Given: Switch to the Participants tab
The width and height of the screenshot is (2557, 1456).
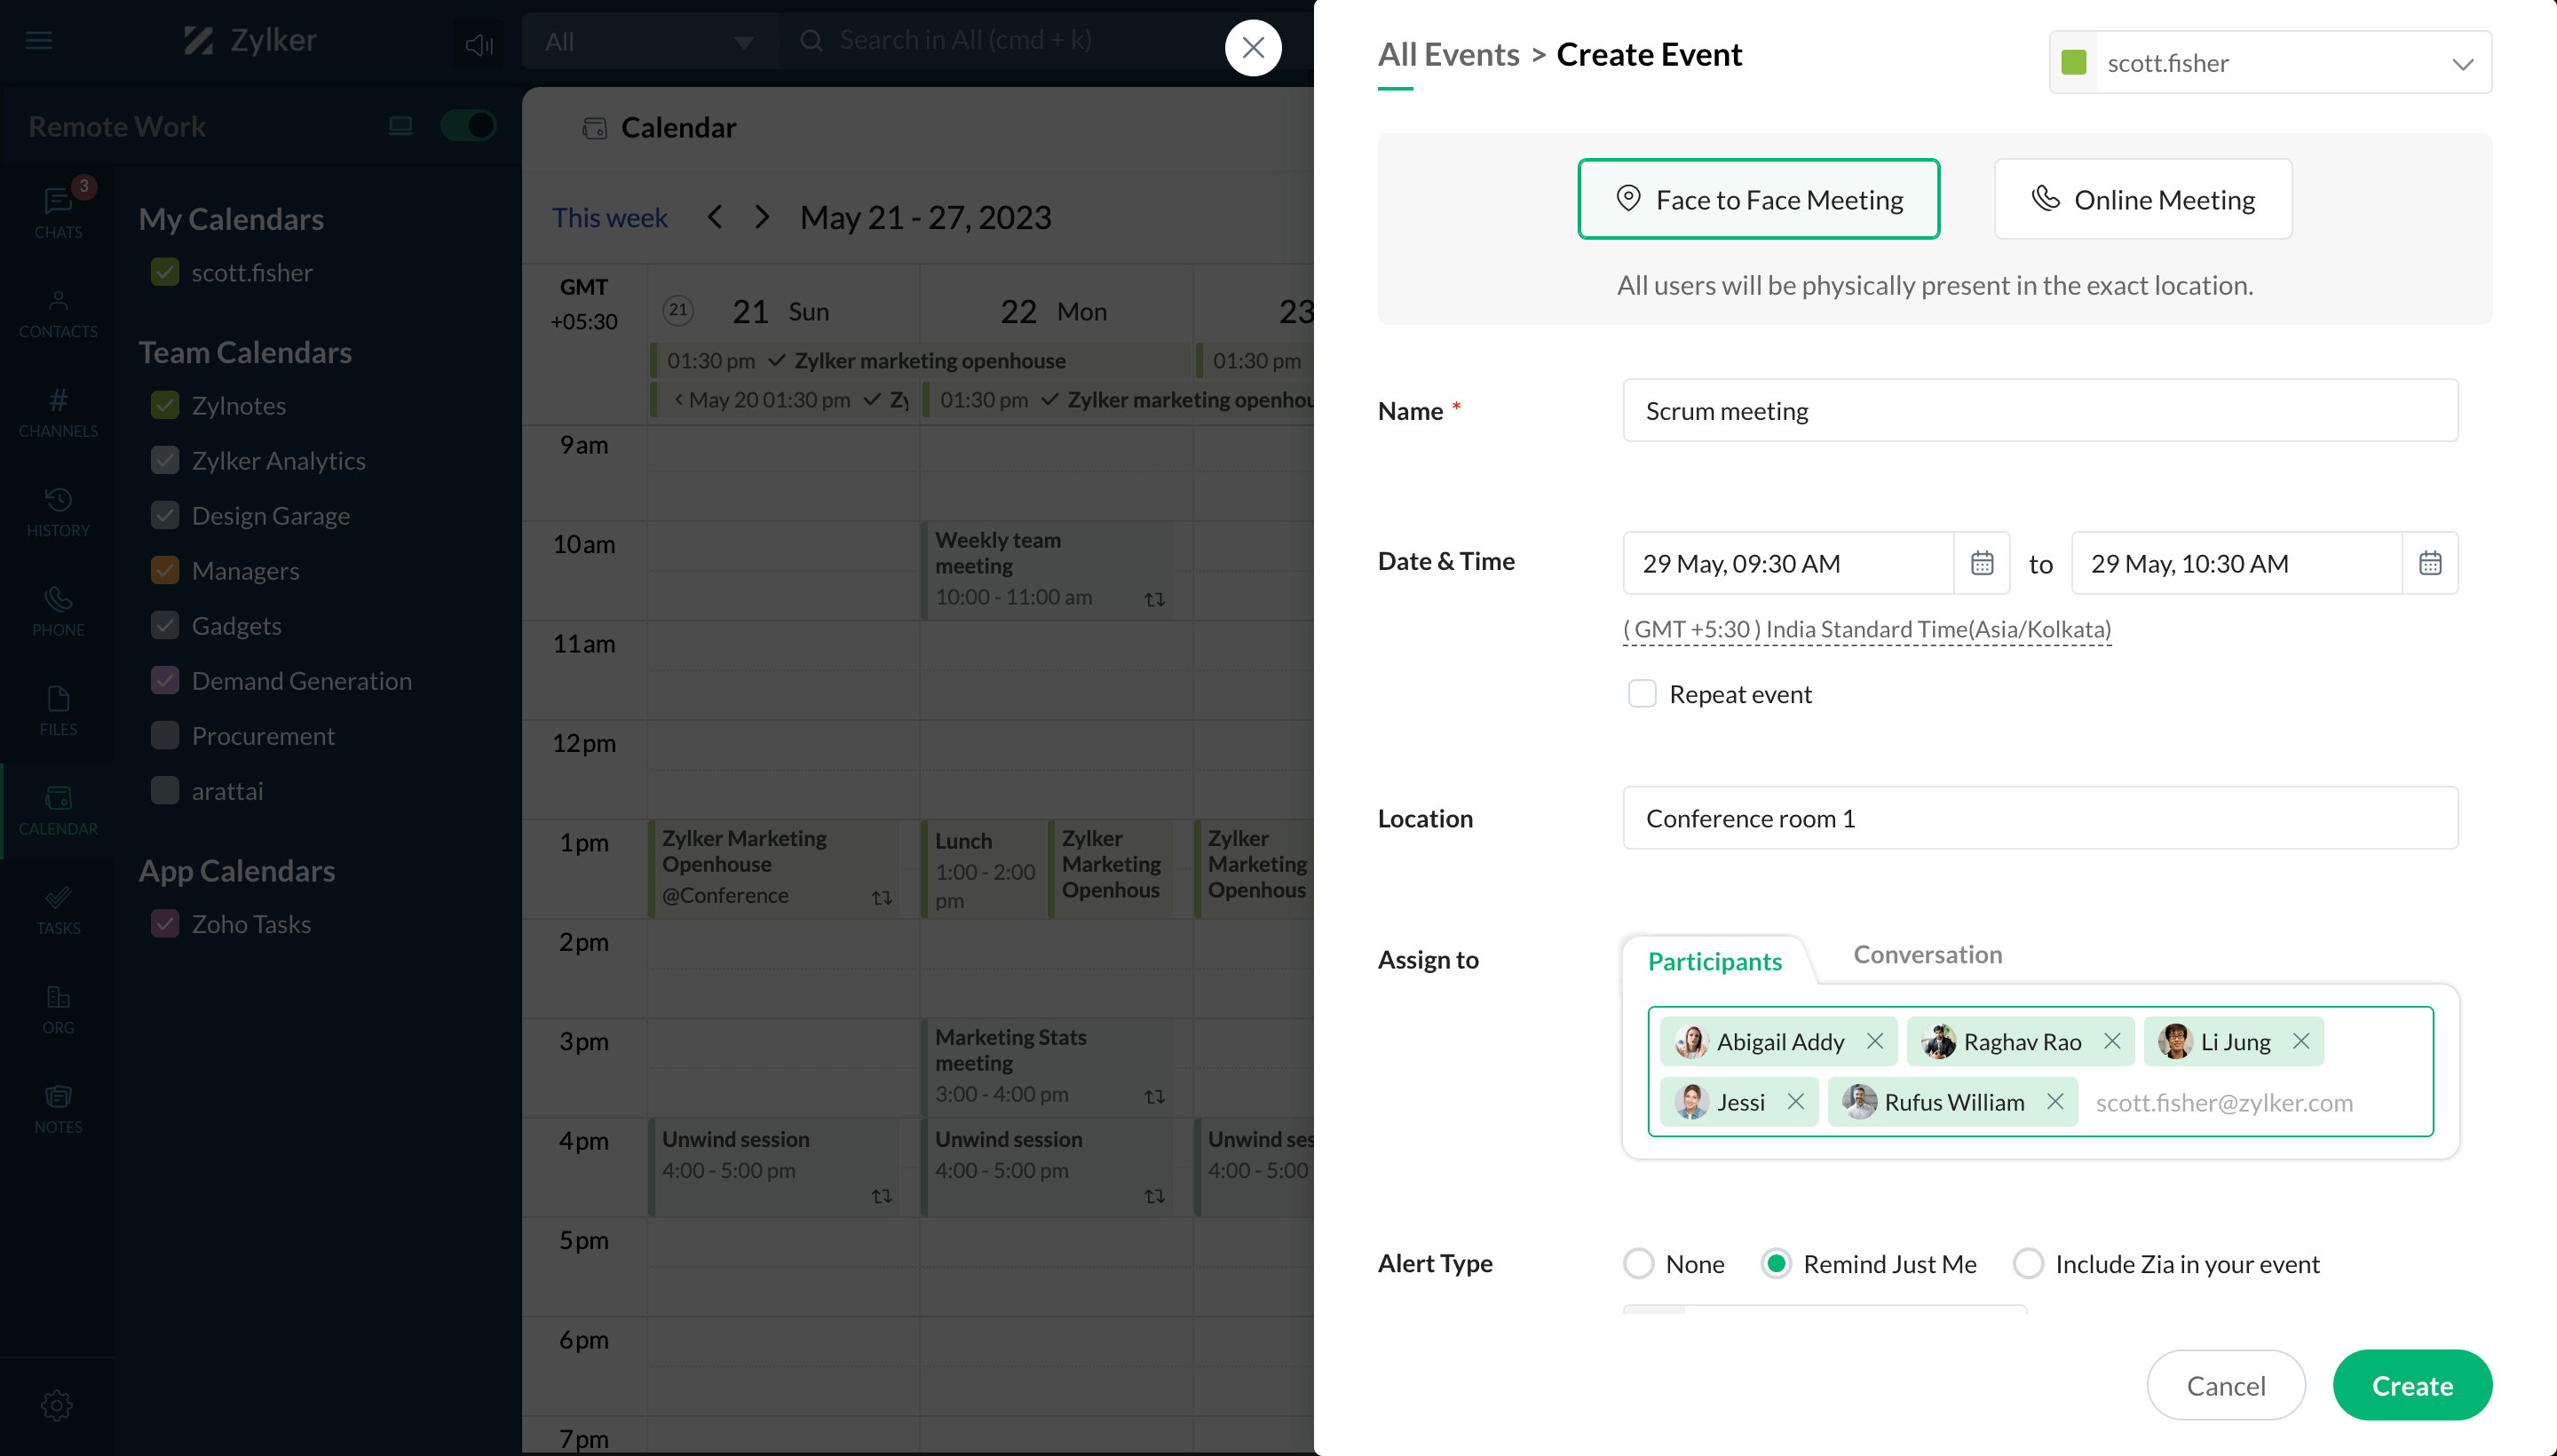Looking at the screenshot, I should click(x=1715, y=961).
